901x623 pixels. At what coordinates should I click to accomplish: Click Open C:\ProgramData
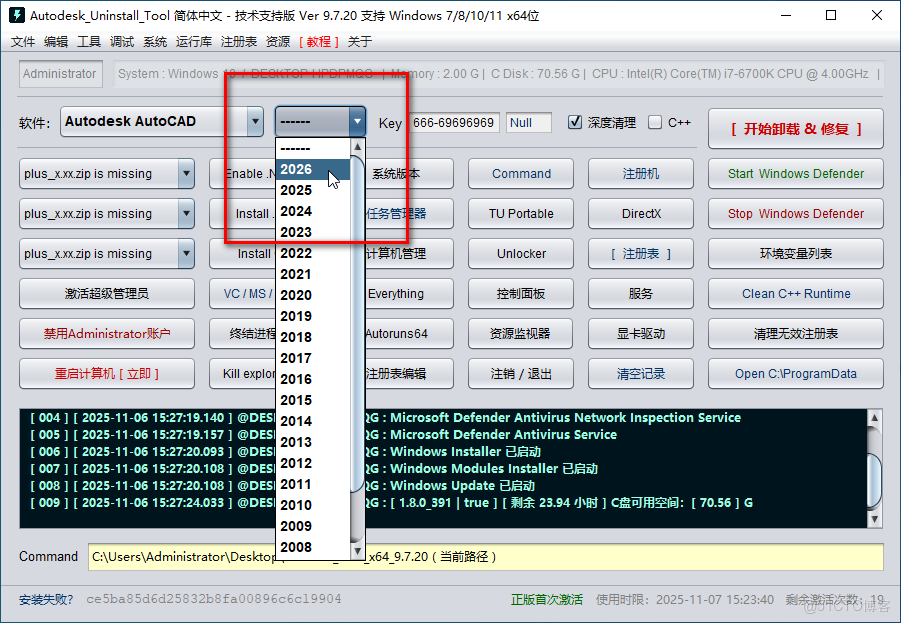pos(795,373)
